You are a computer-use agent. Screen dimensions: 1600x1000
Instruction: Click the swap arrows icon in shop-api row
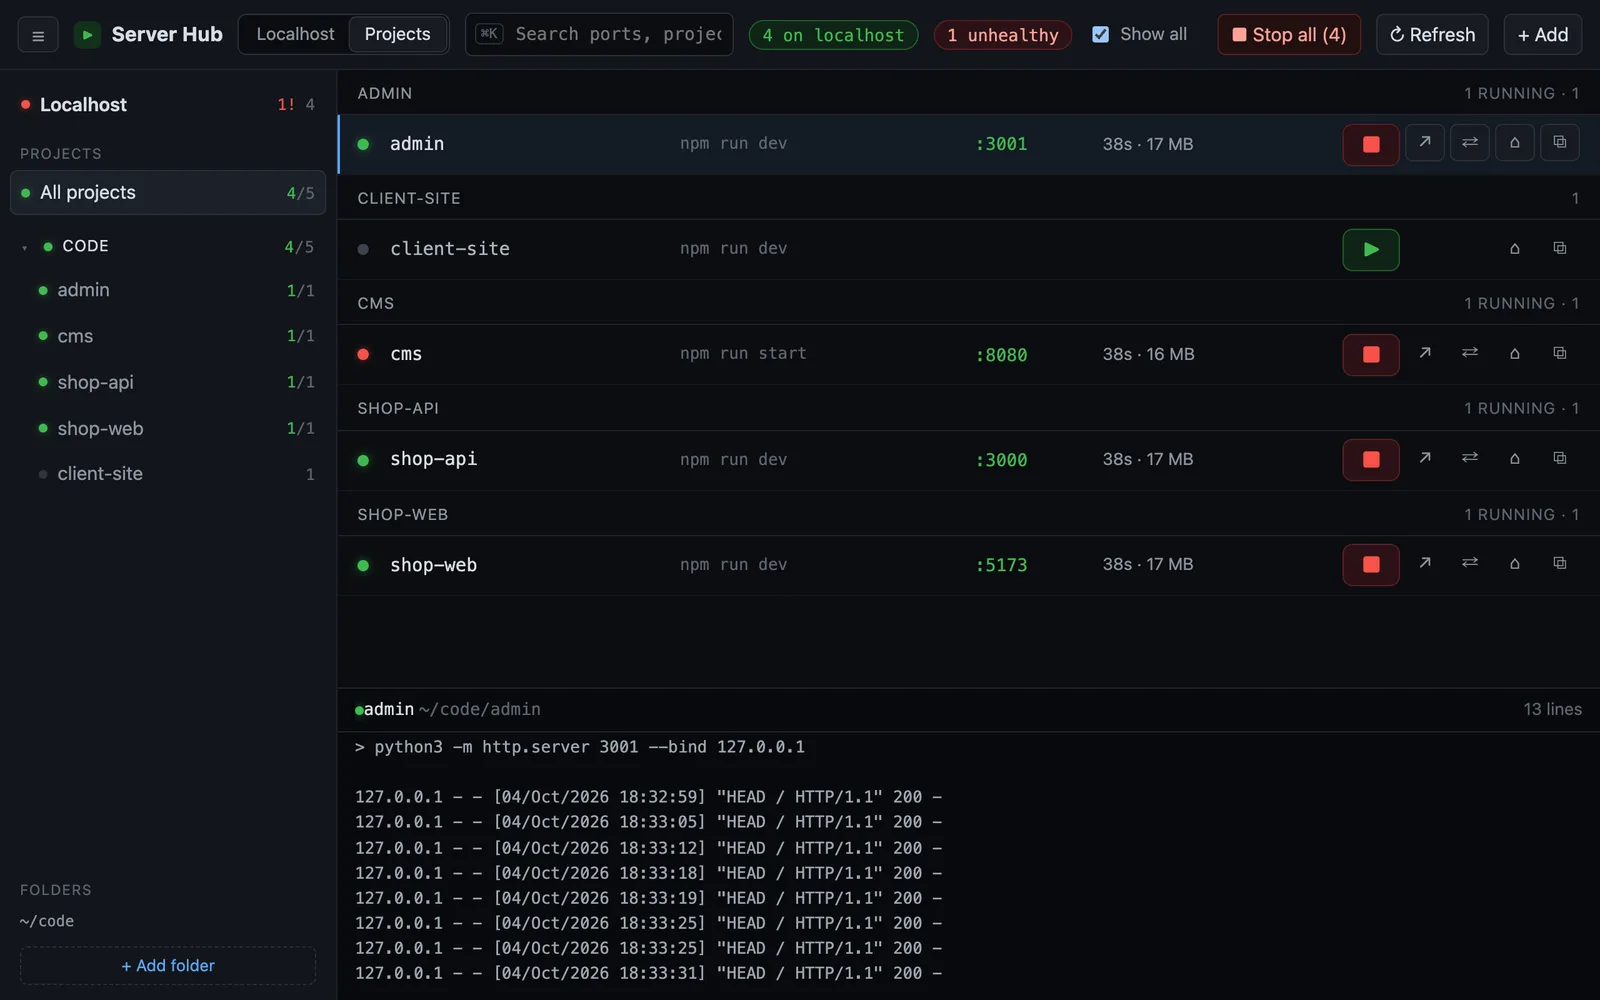[1469, 458]
